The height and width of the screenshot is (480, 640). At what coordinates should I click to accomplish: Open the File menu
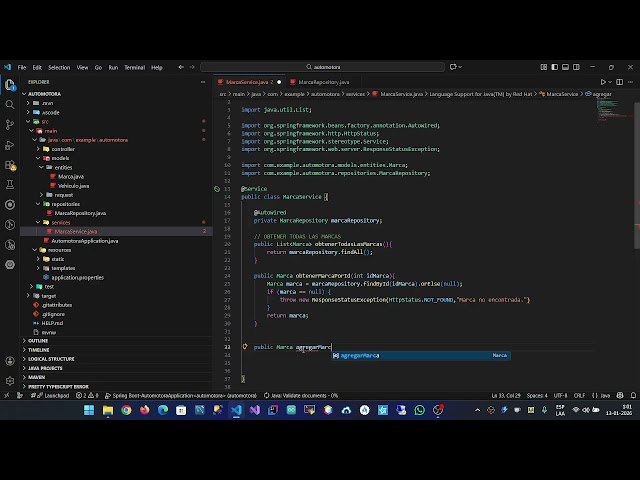coord(22,67)
